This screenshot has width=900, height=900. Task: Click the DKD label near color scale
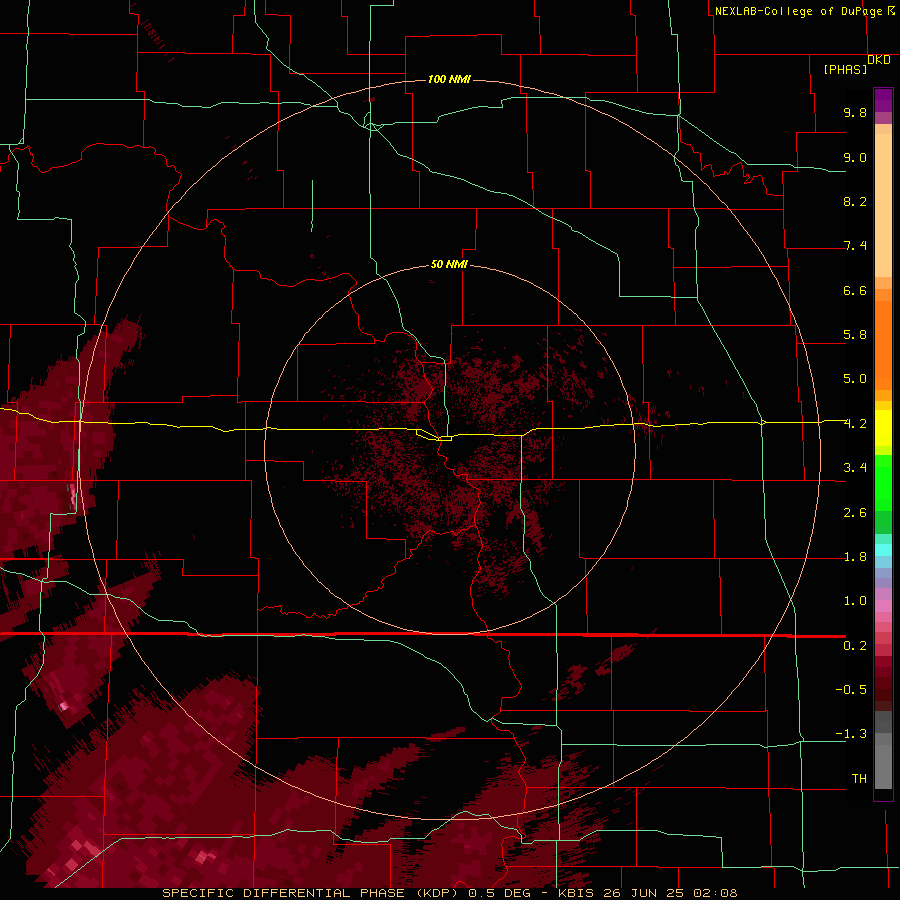tap(878, 60)
